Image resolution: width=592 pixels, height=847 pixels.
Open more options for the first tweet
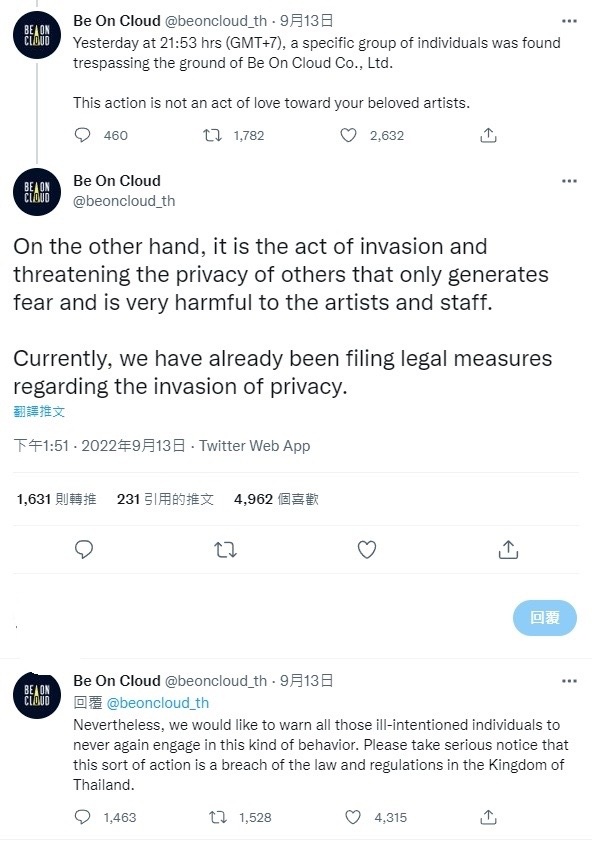point(569,21)
